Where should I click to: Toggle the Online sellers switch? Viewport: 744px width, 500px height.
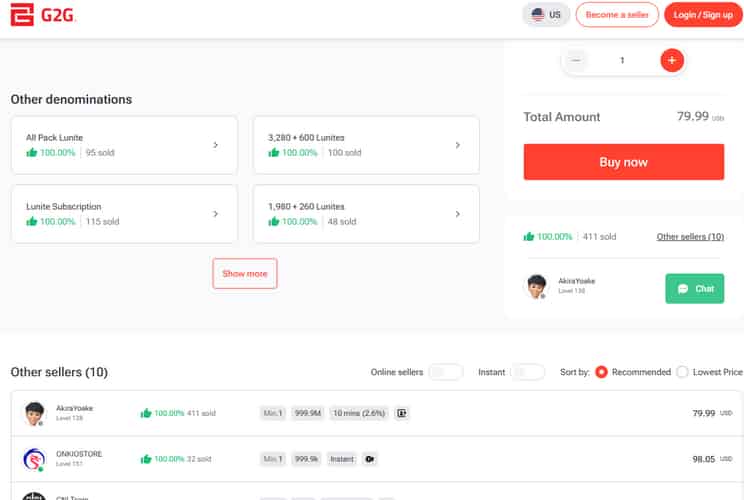pyautogui.click(x=445, y=372)
